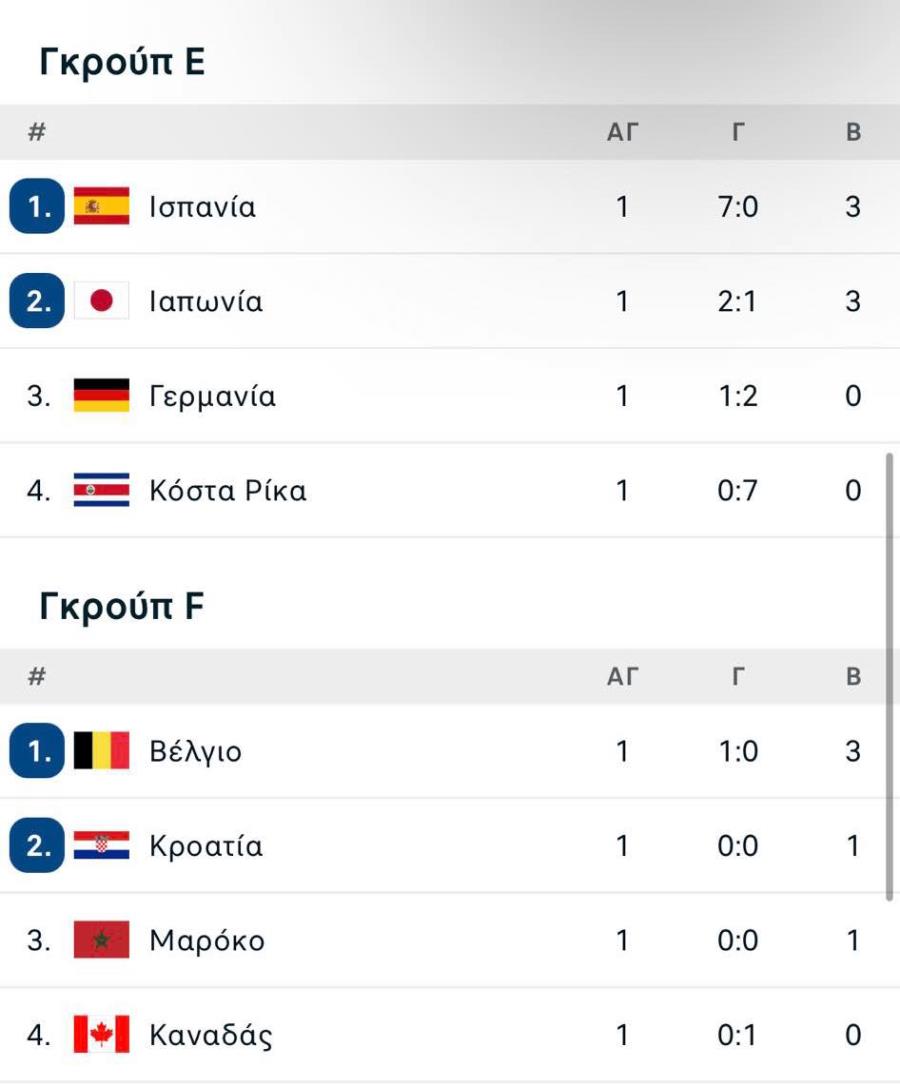900x1086 pixels.
Task: Click the position 1 badge for Ισπανία
Action: point(37,206)
